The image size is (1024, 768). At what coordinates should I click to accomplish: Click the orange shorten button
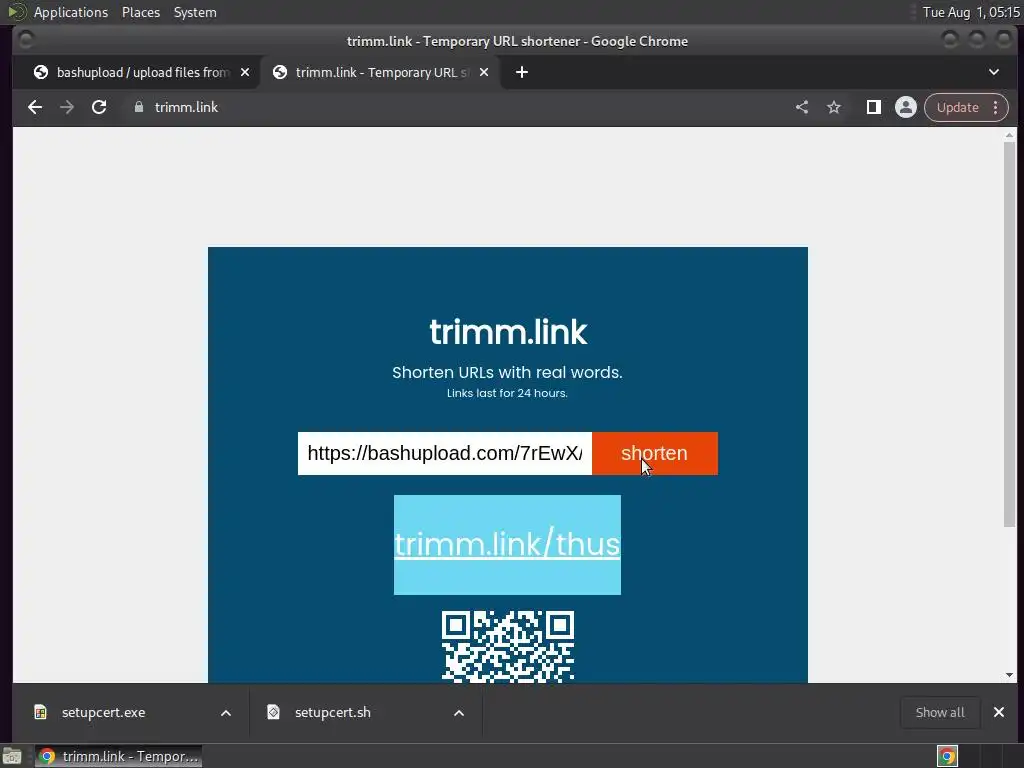click(654, 453)
